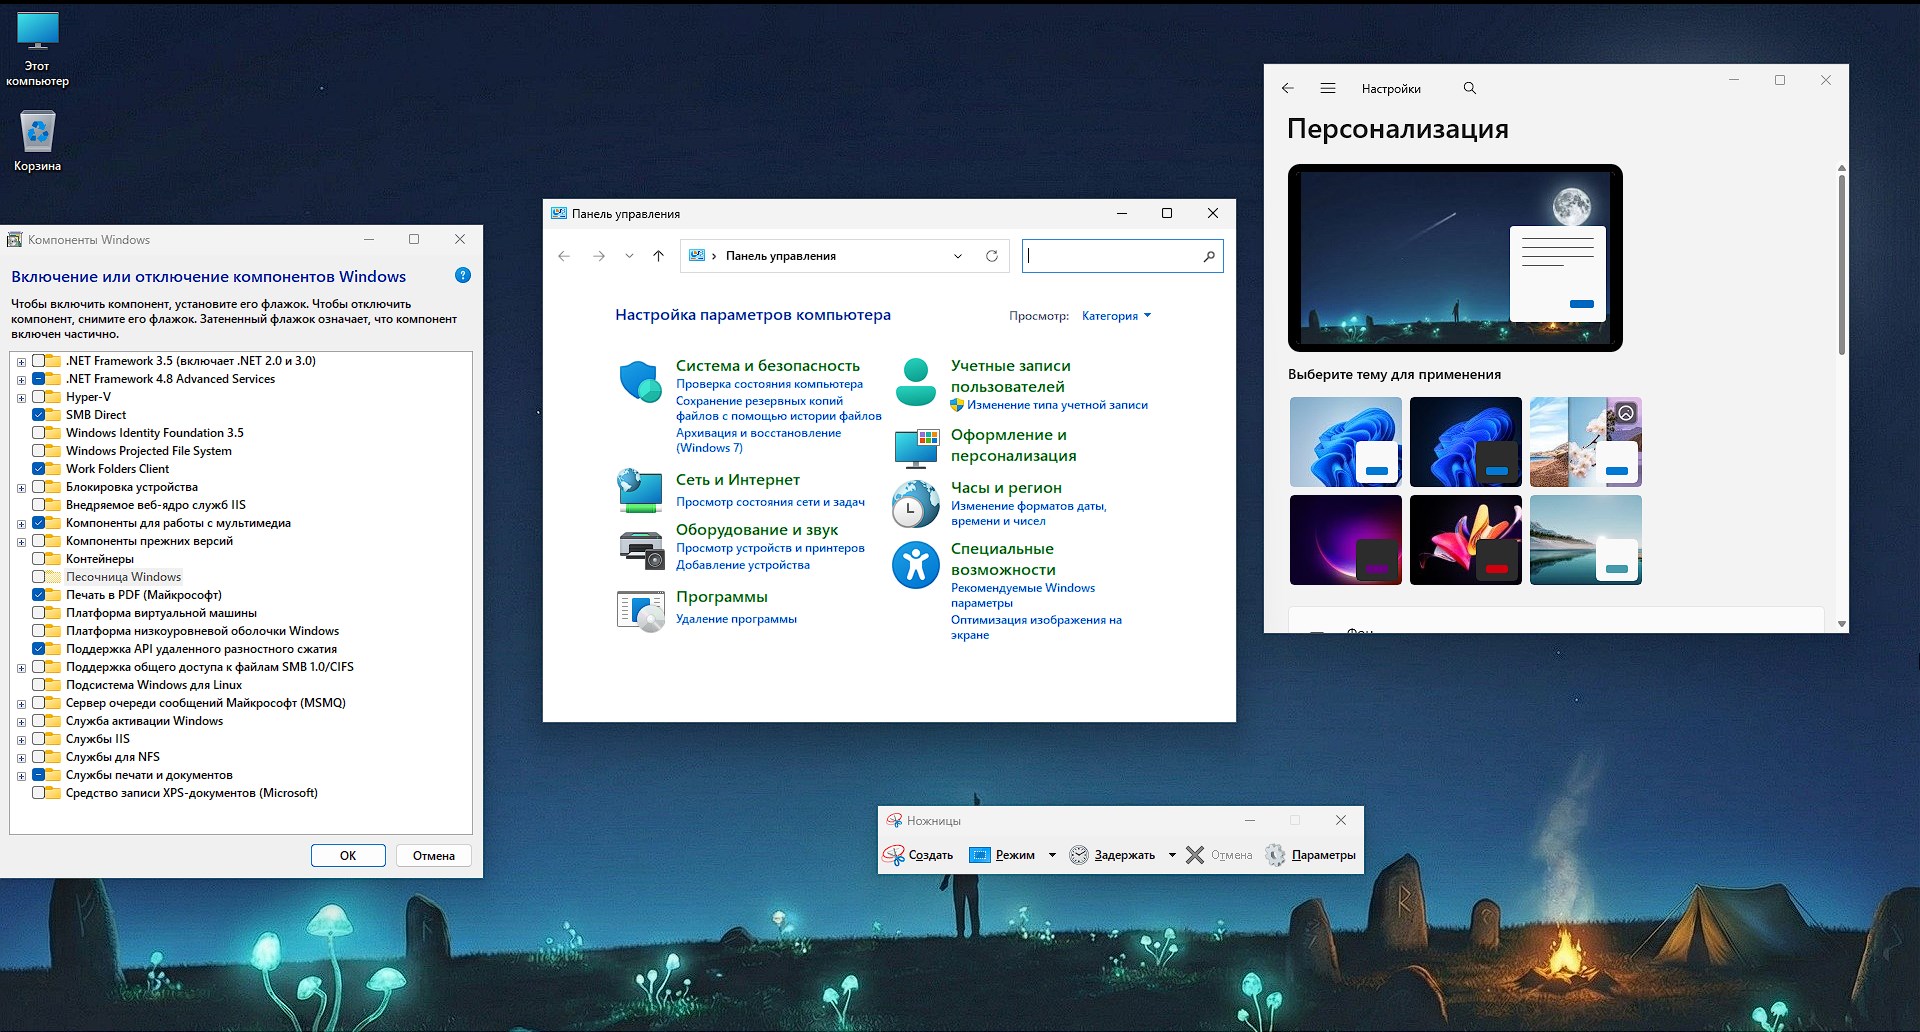Click Режим in the Ножницы toolbar
This screenshot has height=1032, width=1920.
pyautogui.click(x=1004, y=855)
